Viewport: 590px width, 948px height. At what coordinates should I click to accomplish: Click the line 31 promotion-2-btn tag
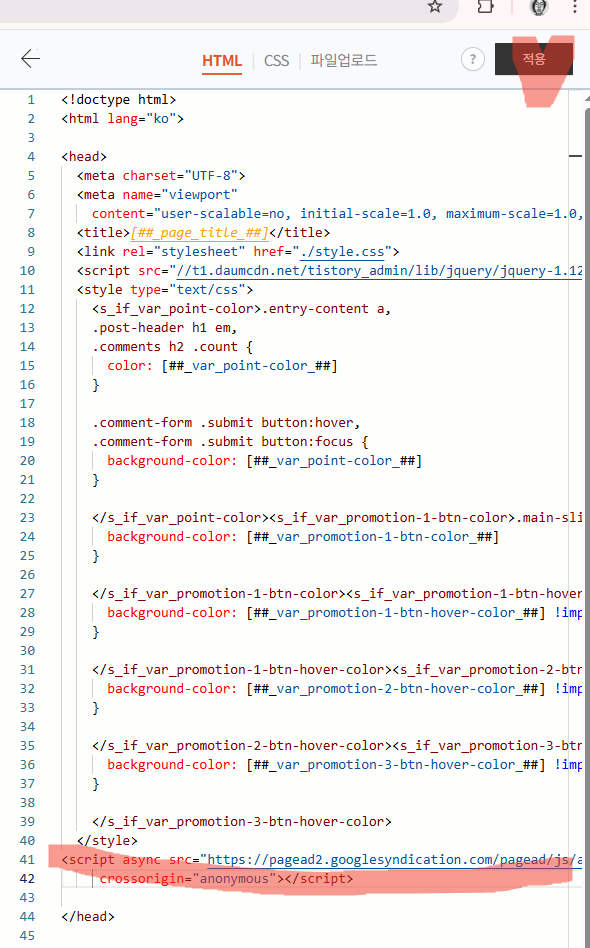click(x=337, y=670)
